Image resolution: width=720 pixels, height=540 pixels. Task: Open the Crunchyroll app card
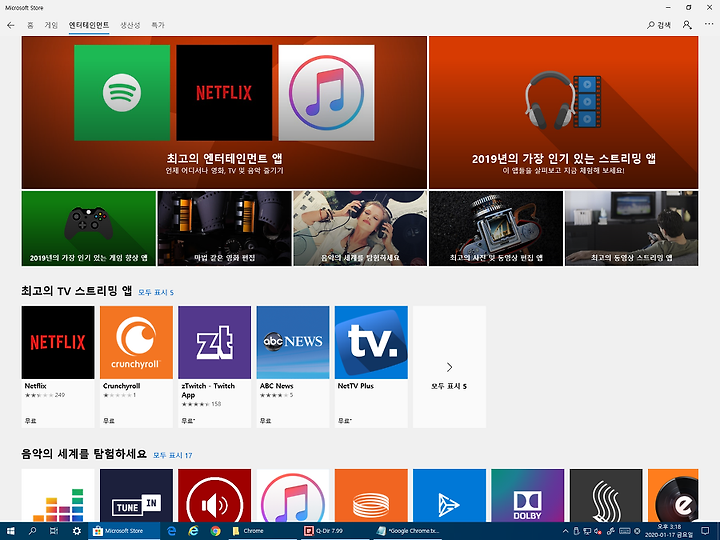click(136, 367)
